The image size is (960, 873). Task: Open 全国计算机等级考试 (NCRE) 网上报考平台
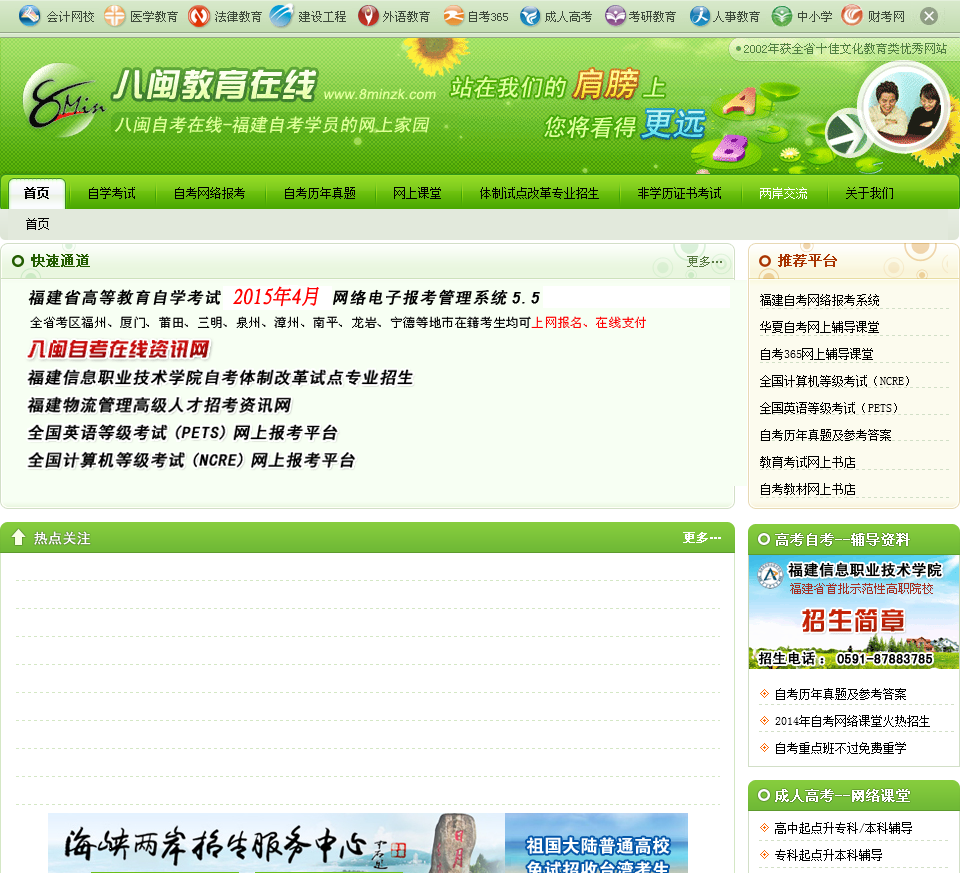pos(191,460)
